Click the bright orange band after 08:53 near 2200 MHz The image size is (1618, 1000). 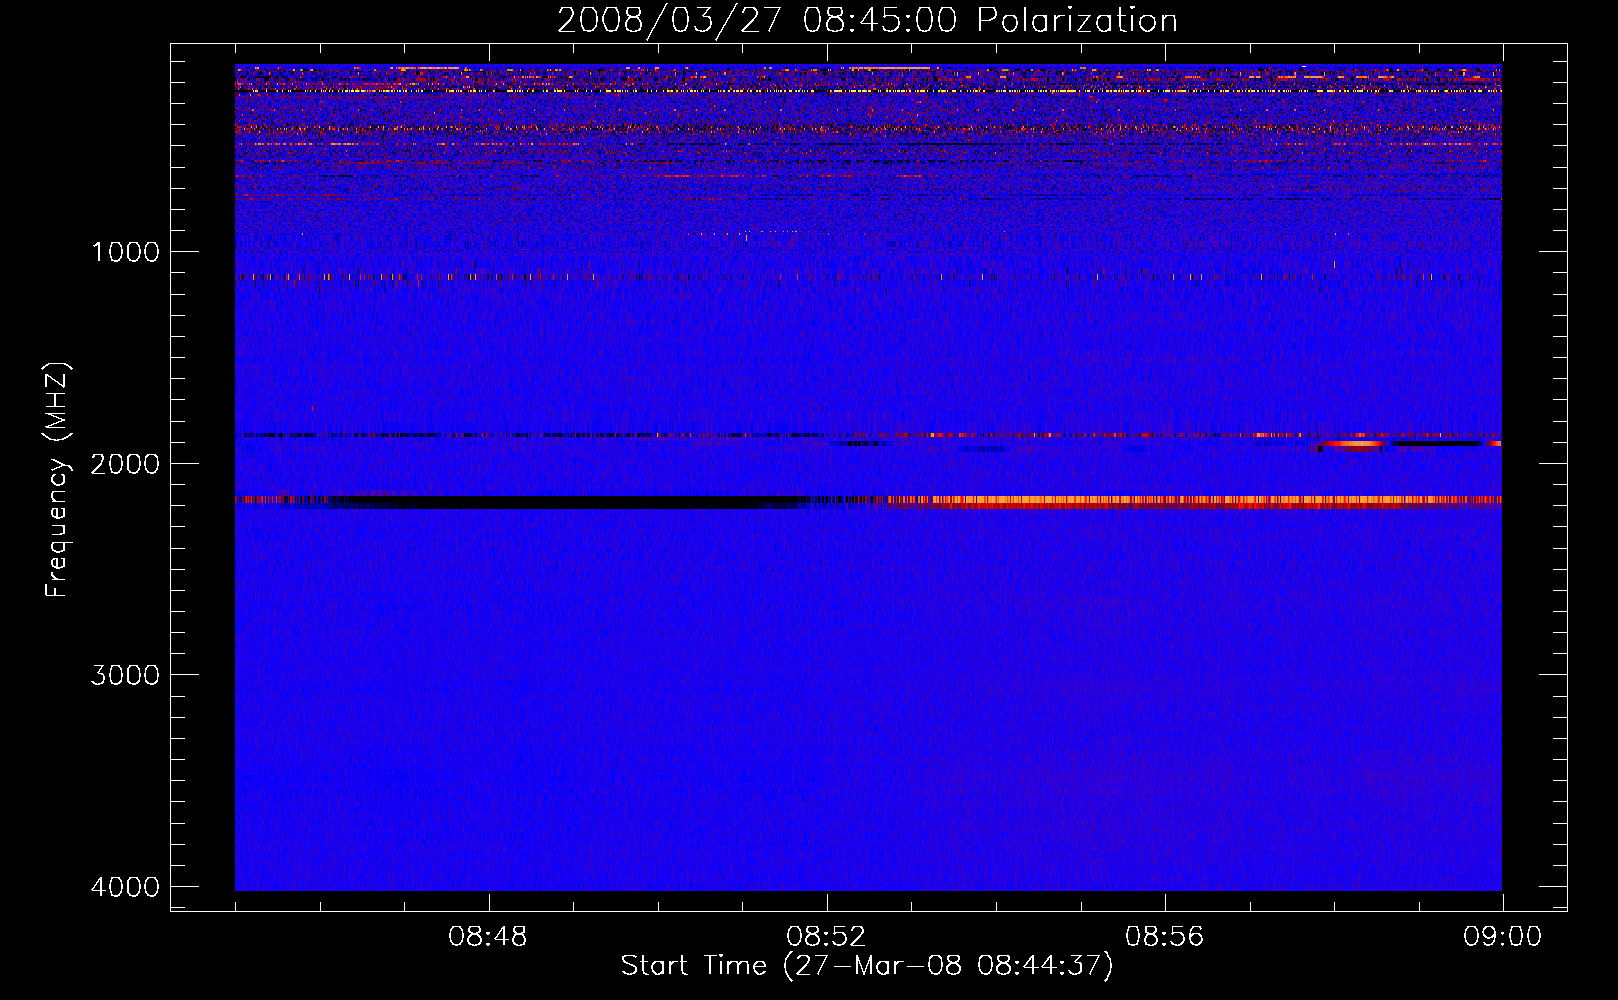pyautogui.click(x=1195, y=500)
